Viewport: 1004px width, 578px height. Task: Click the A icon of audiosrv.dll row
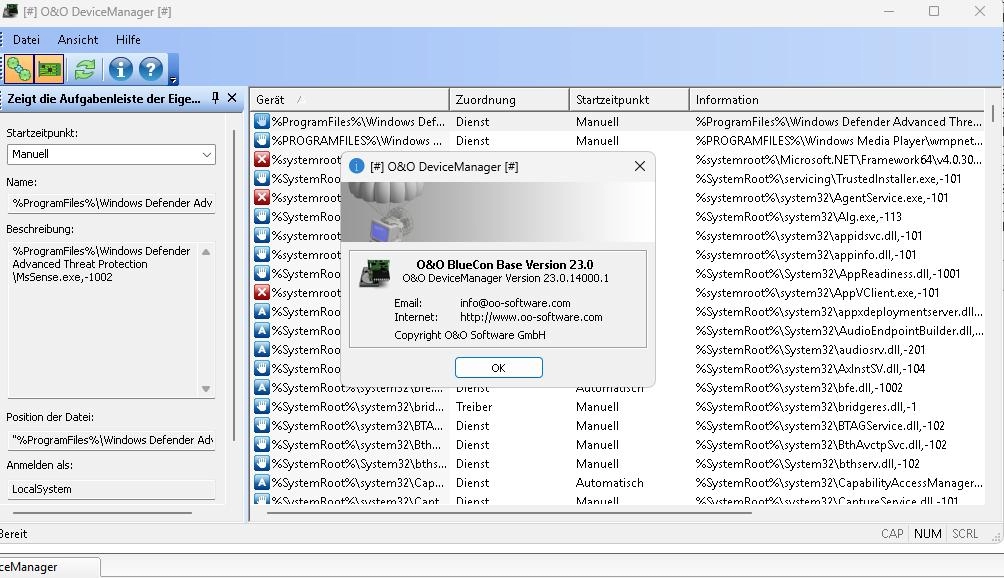click(261, 349)
